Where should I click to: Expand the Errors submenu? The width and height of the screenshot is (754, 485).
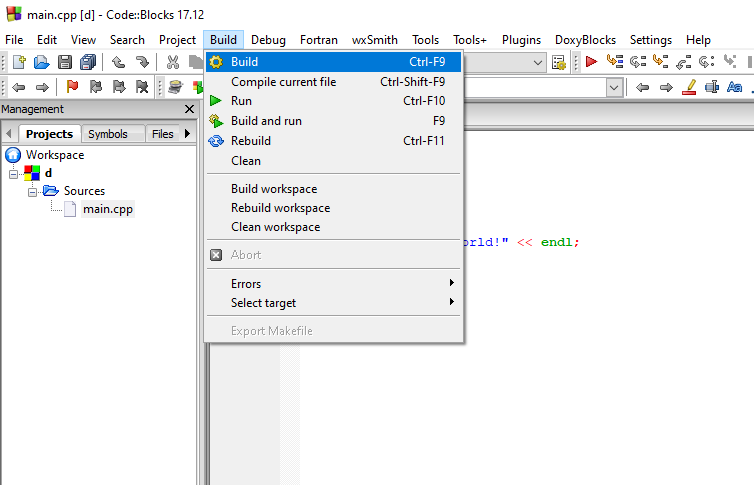(x=333, y=284)
